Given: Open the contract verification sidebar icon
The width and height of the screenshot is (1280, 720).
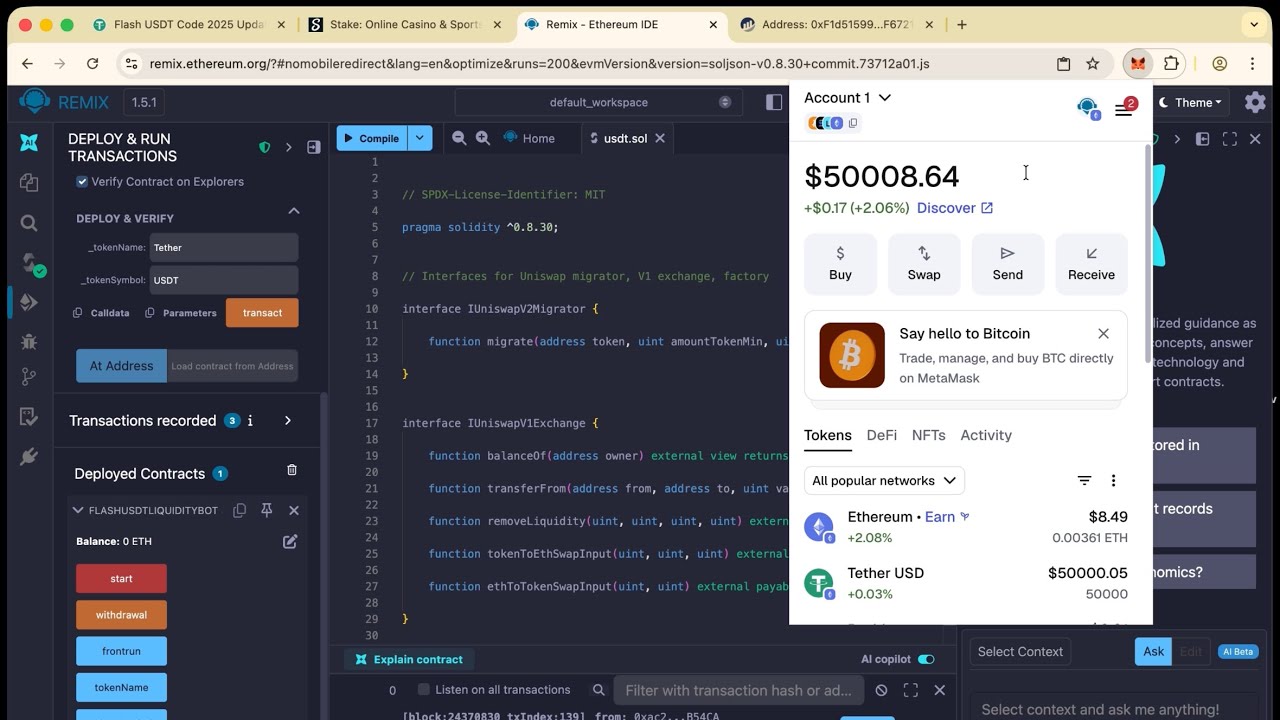Looking at the screenshot, I should coord(29,417).
